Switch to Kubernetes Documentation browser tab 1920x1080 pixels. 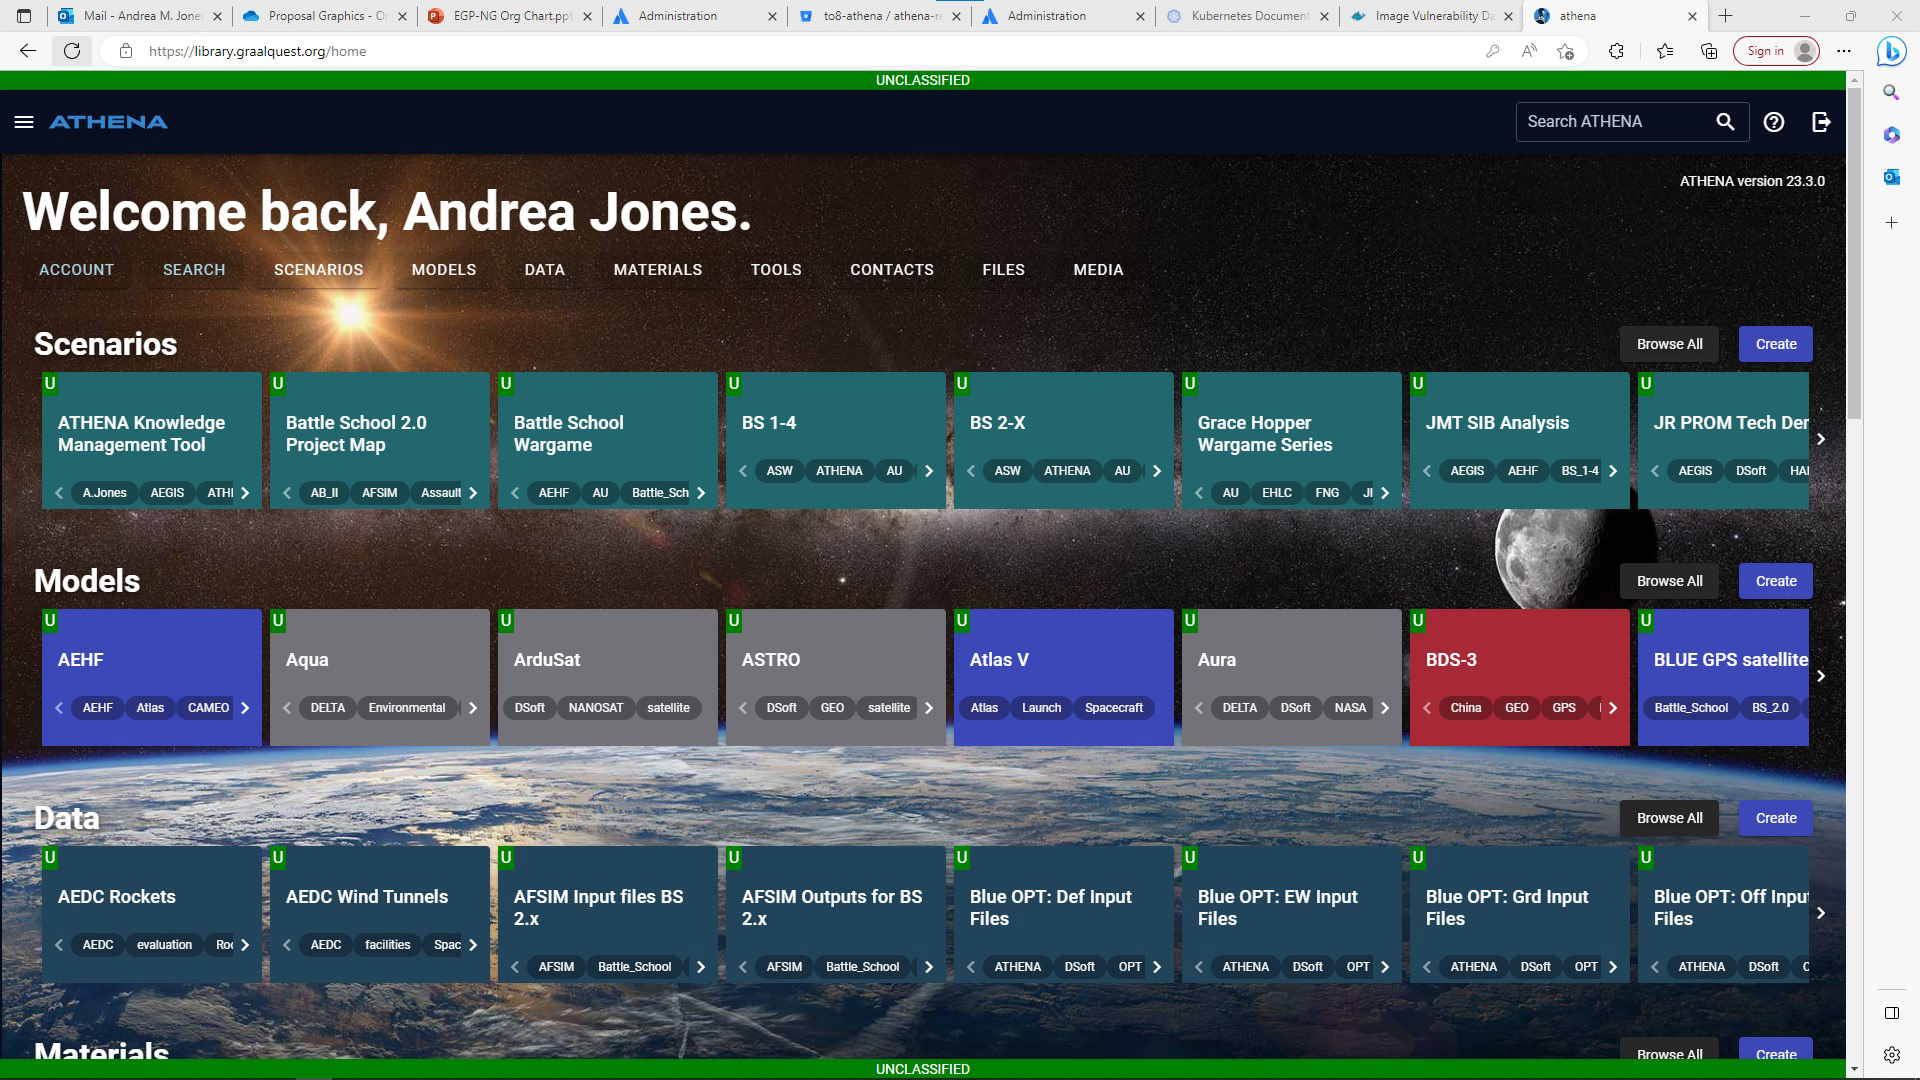[x=1248, y=16]
